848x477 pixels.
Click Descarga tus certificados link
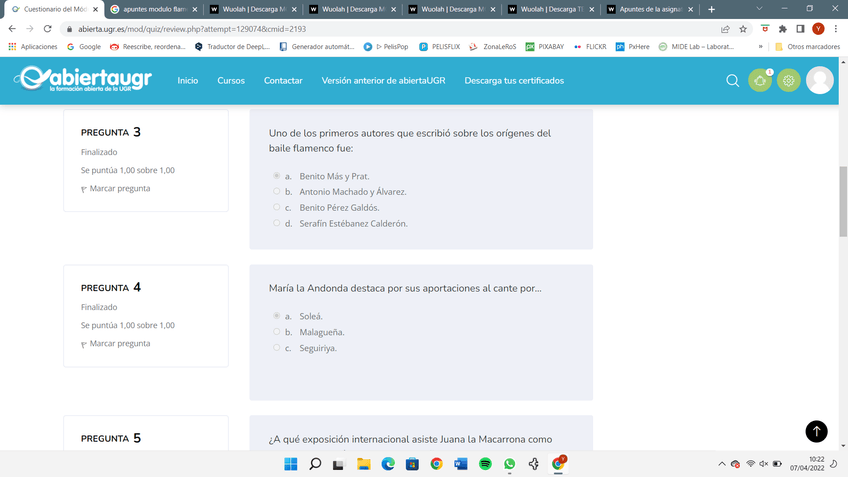514,81
